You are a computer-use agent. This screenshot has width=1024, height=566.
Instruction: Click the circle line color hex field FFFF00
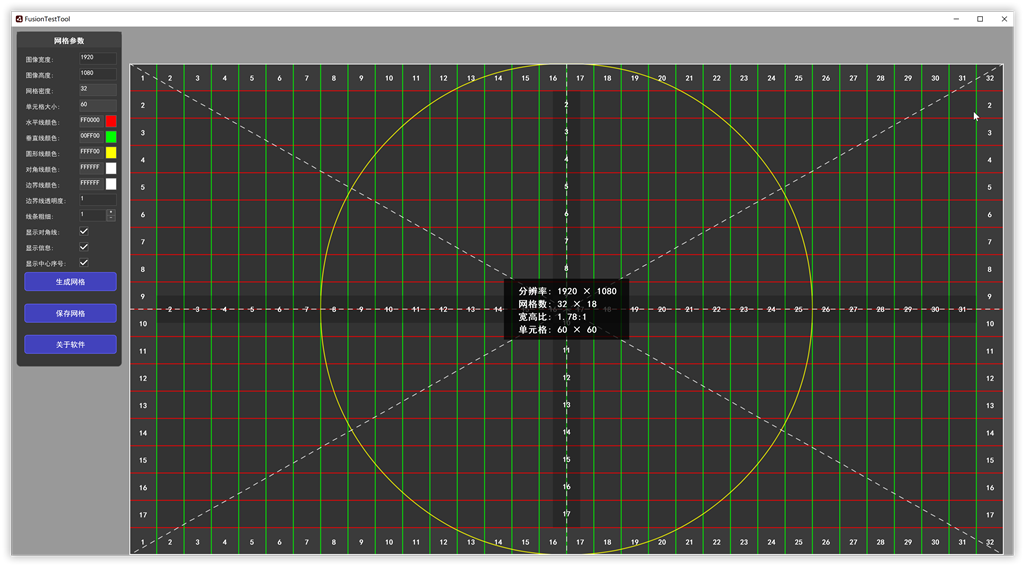coord(91,152)
